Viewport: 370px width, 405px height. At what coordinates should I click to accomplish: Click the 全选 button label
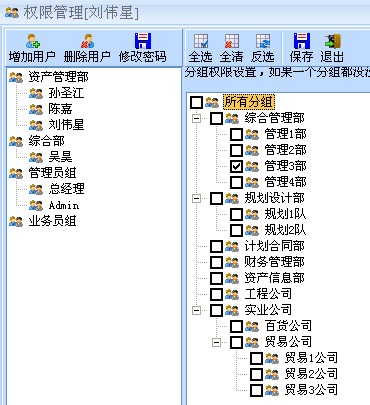tap(201, 57)
